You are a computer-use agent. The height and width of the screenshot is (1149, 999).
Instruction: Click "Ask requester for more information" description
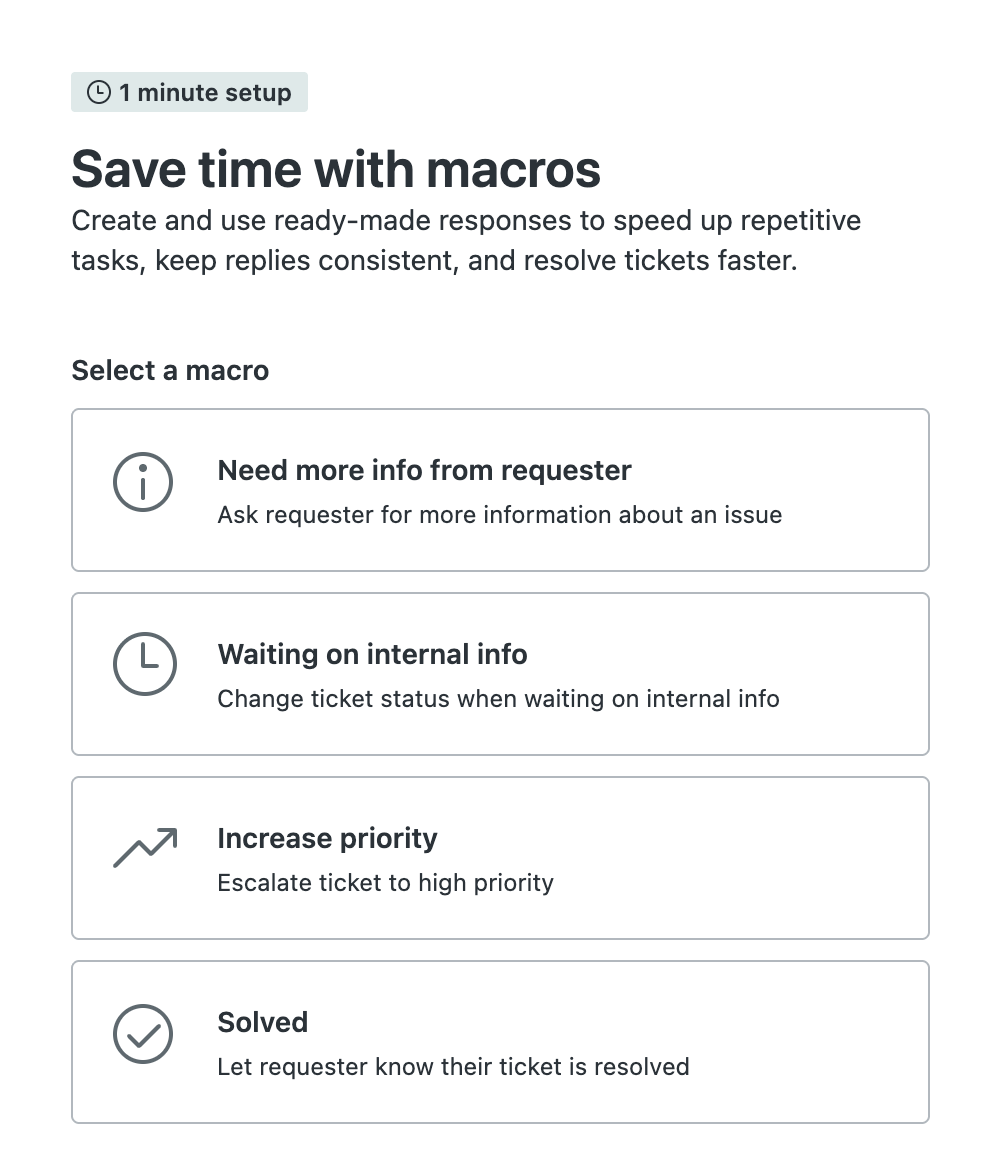[499, 515]
